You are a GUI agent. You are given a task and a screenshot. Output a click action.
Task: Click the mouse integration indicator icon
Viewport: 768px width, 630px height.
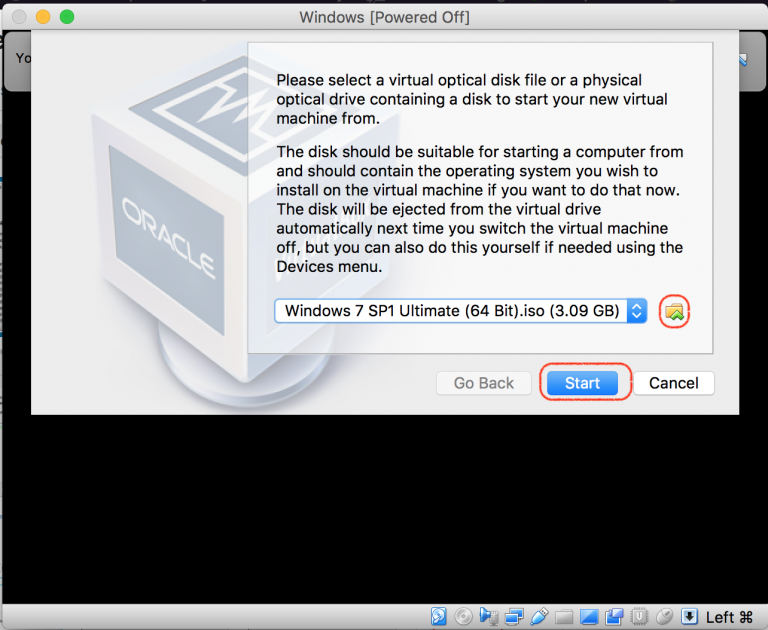tap(664, 617)
